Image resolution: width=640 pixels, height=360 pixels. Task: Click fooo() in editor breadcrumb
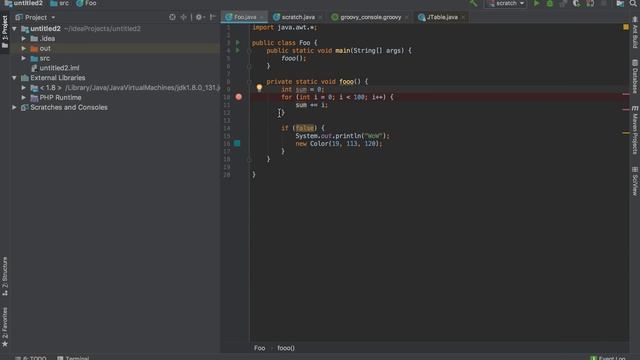pyautogui.click(x=286, y=348)
